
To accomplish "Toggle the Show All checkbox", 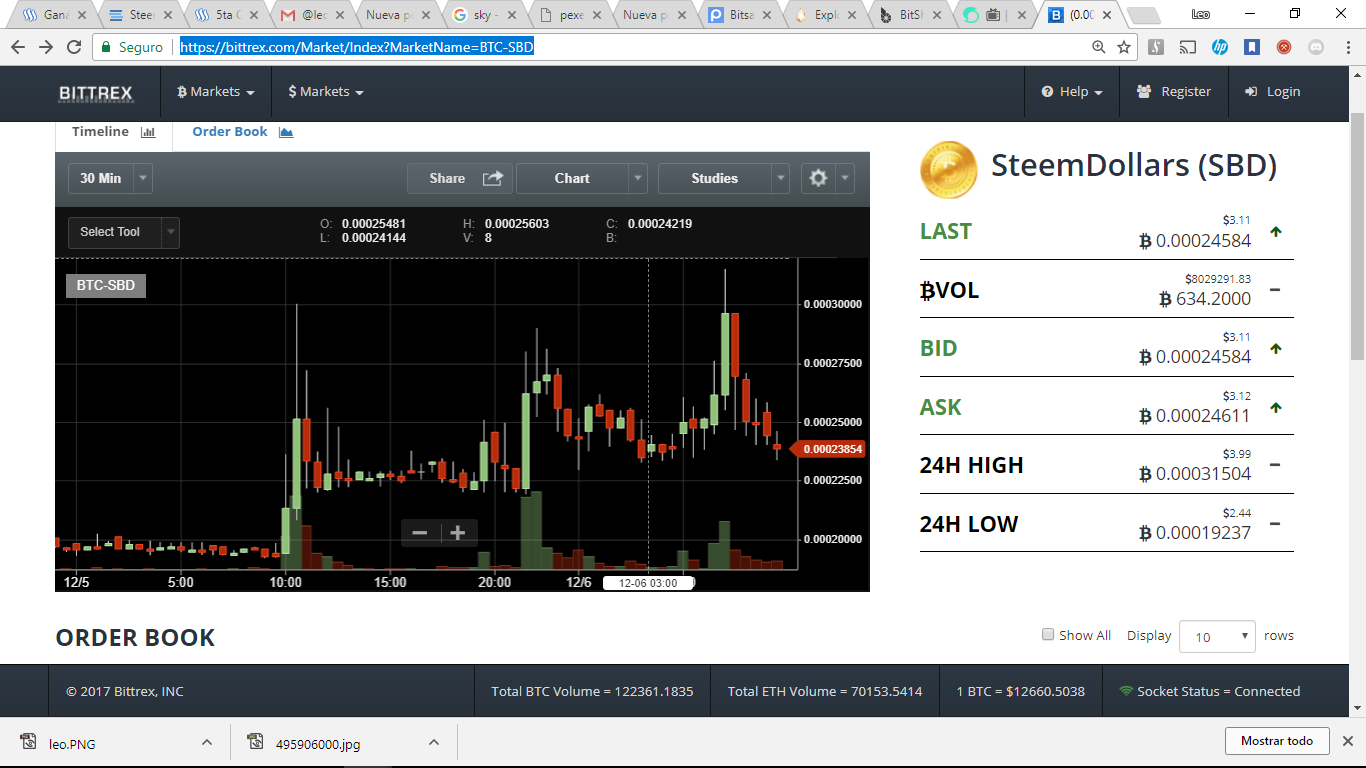I will pyautogui.click(x=1048, y=634).
